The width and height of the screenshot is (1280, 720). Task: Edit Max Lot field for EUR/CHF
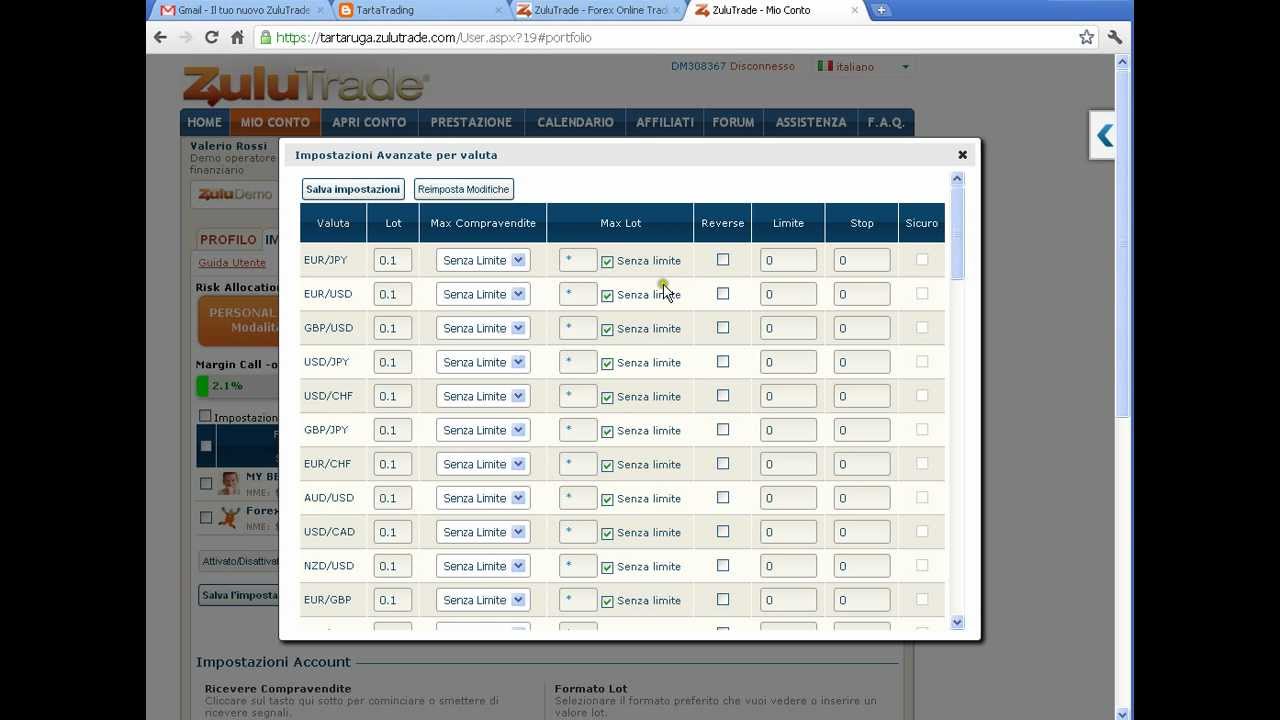(x=578, y=464)
